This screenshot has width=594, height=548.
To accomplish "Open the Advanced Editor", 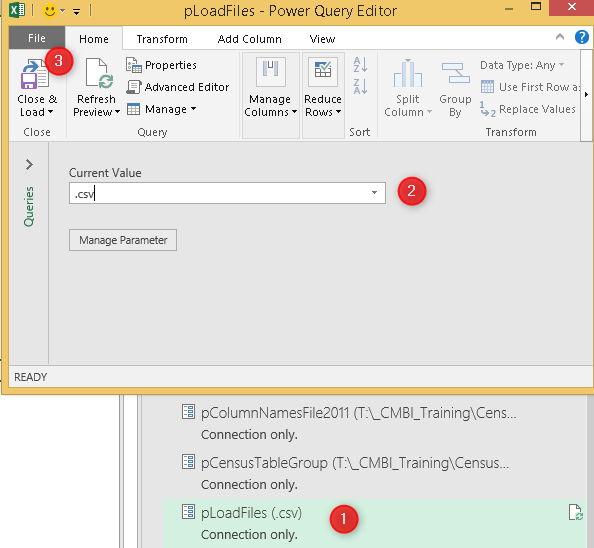I will coord(178,87).
